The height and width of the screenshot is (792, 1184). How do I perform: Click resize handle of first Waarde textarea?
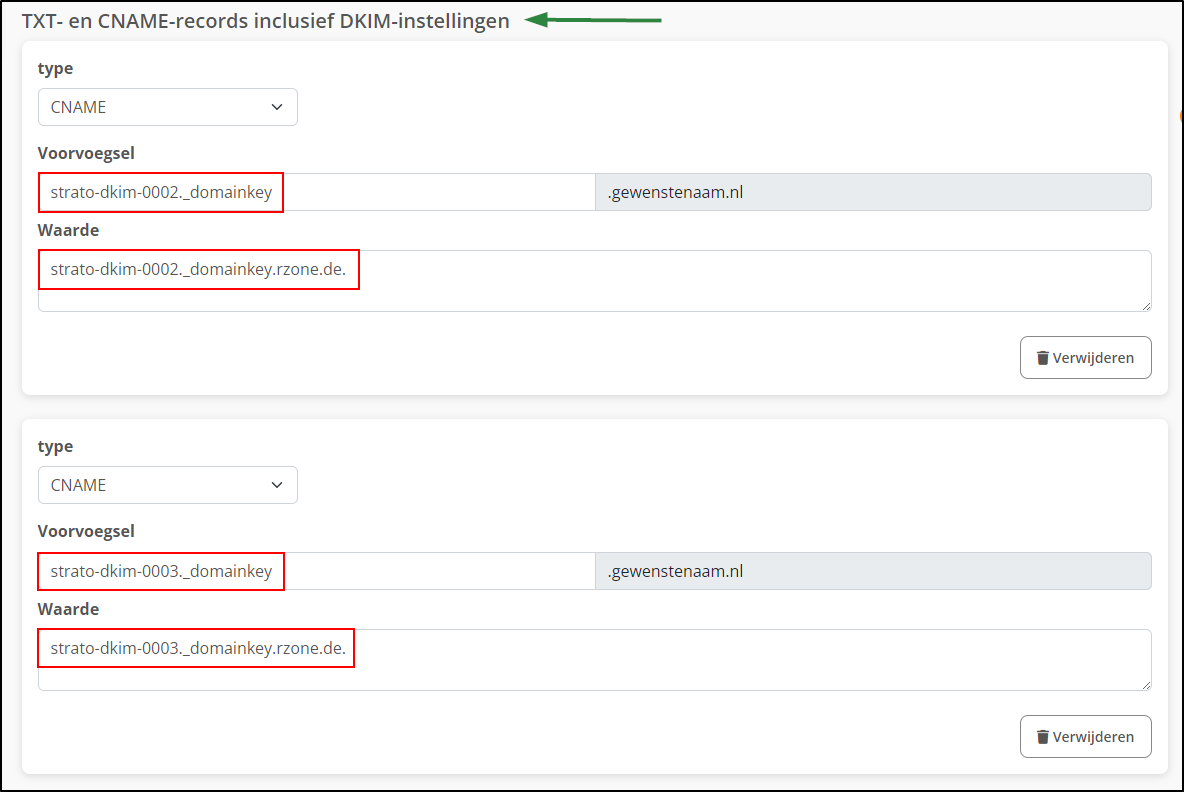pos(1145,305)
